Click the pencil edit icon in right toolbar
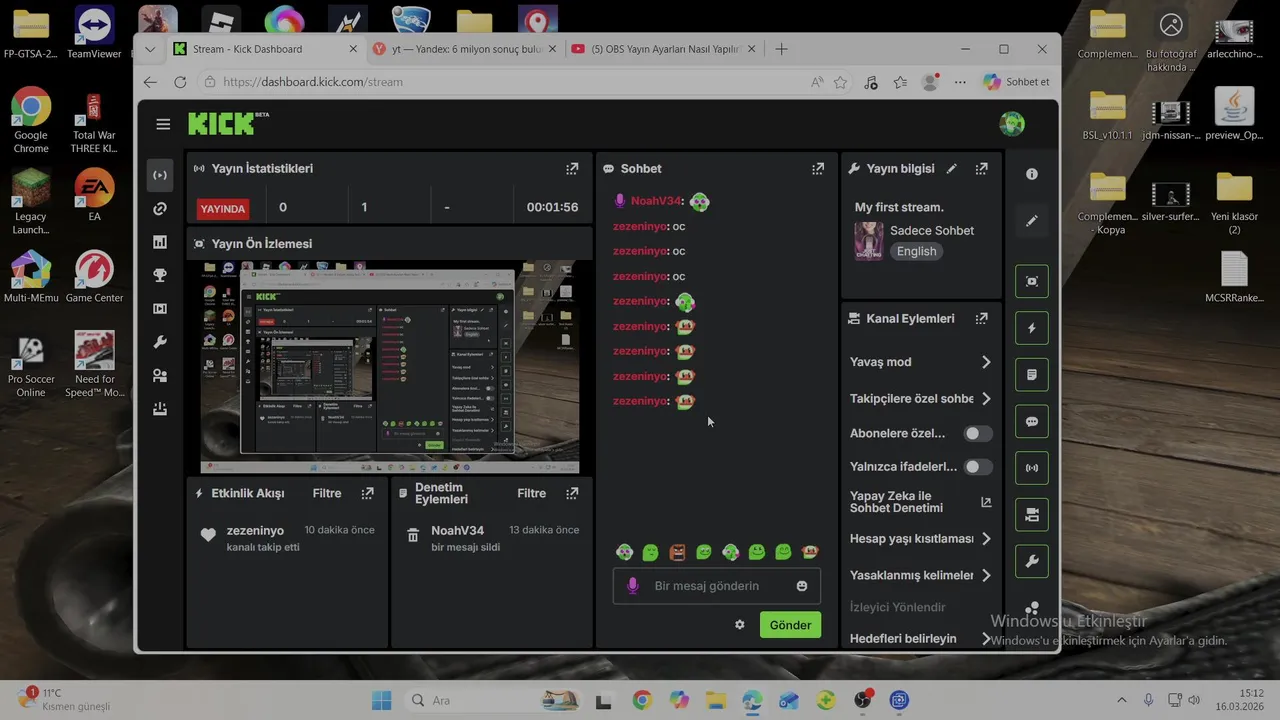1280x720 pixels. pyautogui.click(x=1032, y=221)
